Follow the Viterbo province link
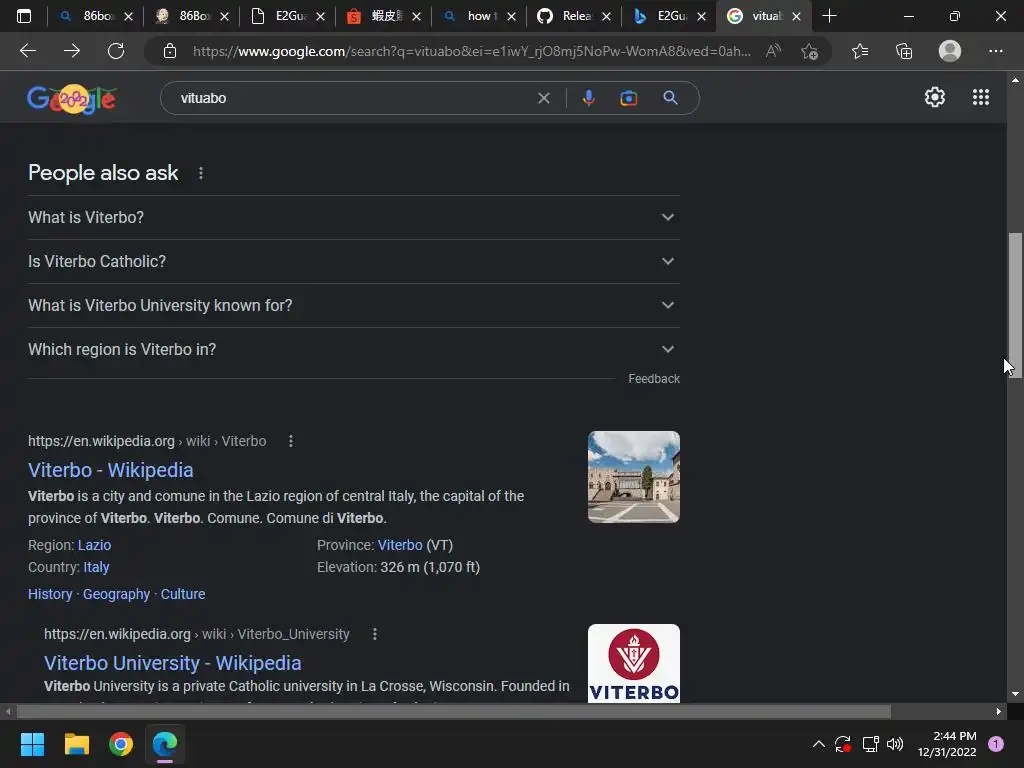 [400, 545]
